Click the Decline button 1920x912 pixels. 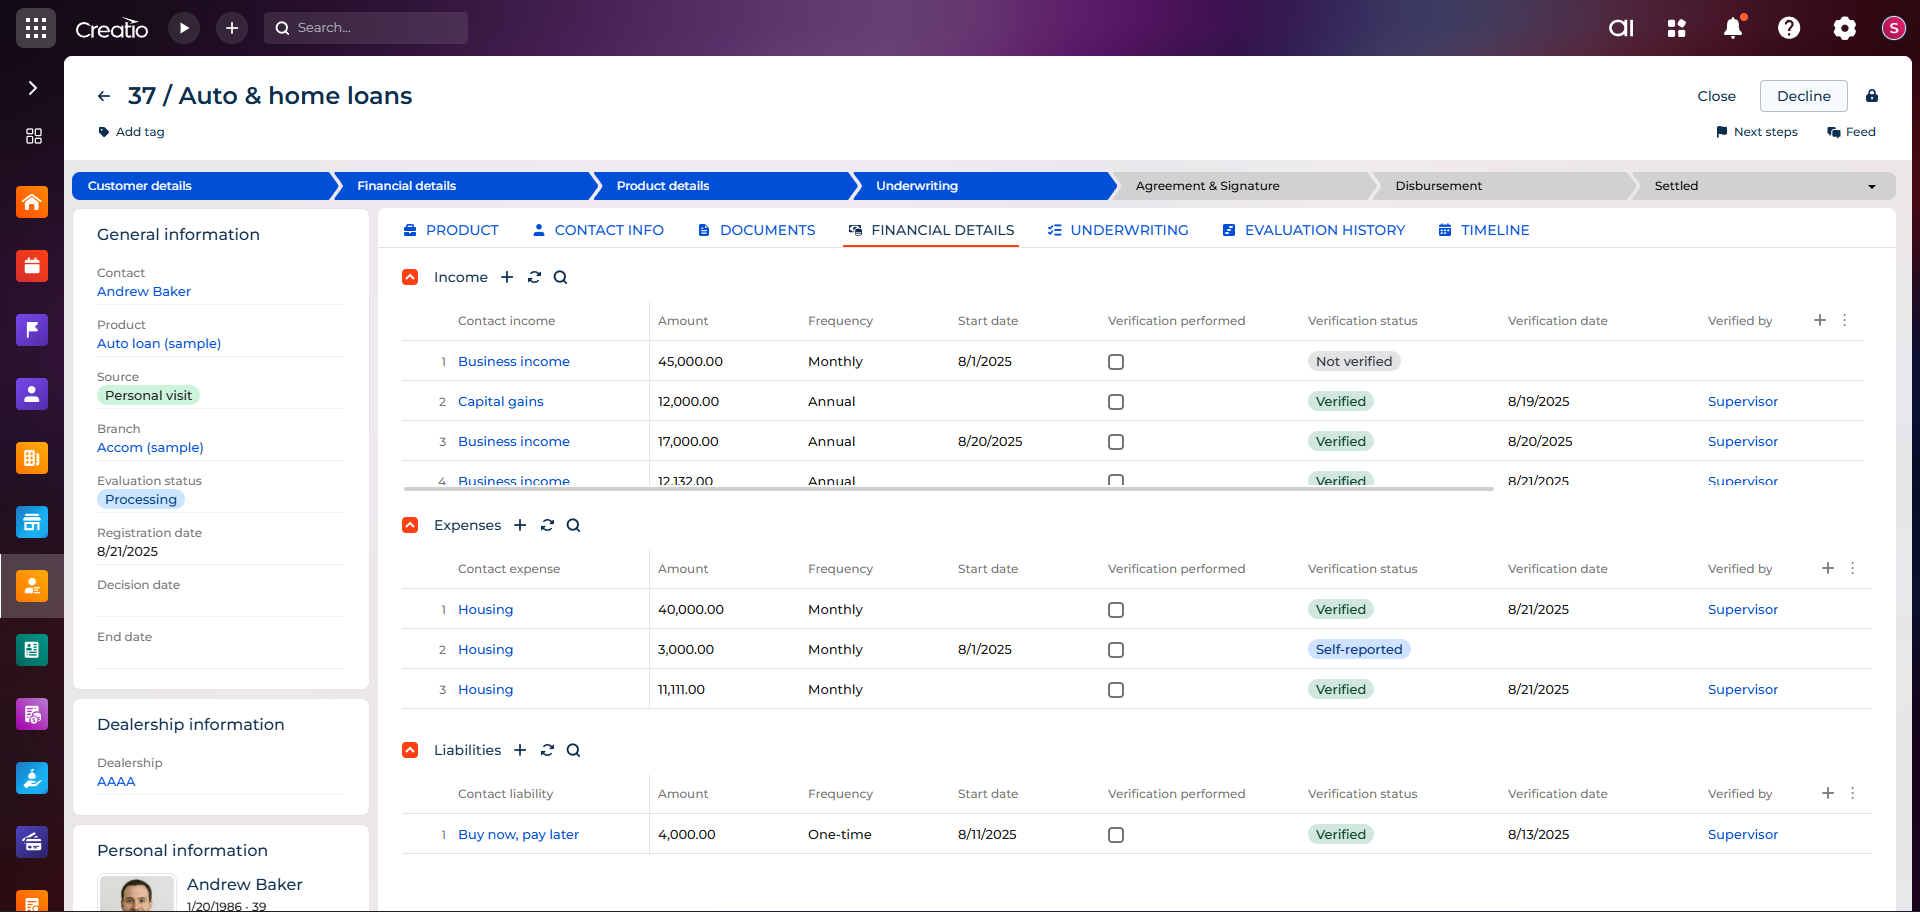[x=1804, y=96]
